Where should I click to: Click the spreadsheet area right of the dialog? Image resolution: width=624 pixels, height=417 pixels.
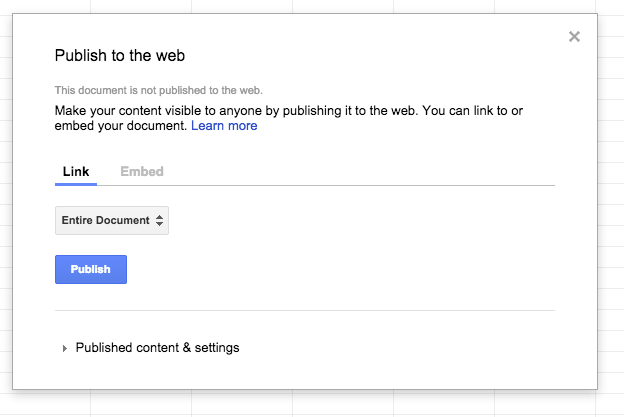tap(611, 200)
